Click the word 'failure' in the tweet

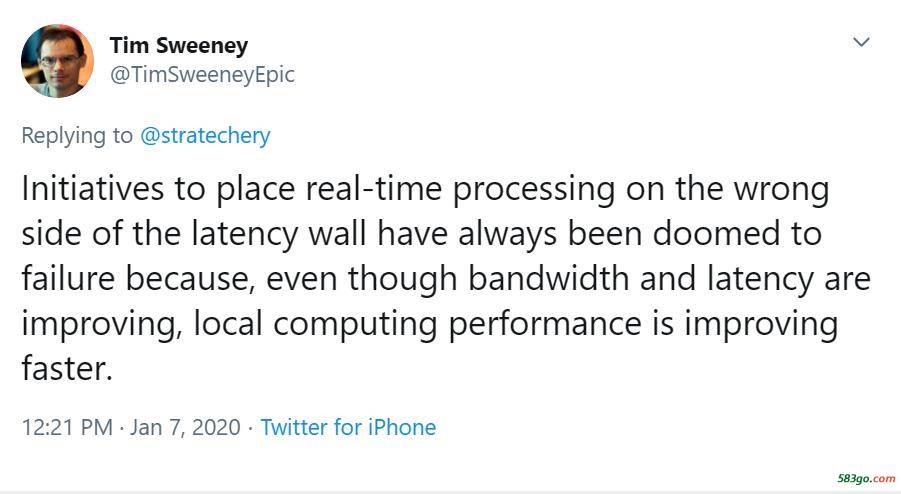[68, 279]
